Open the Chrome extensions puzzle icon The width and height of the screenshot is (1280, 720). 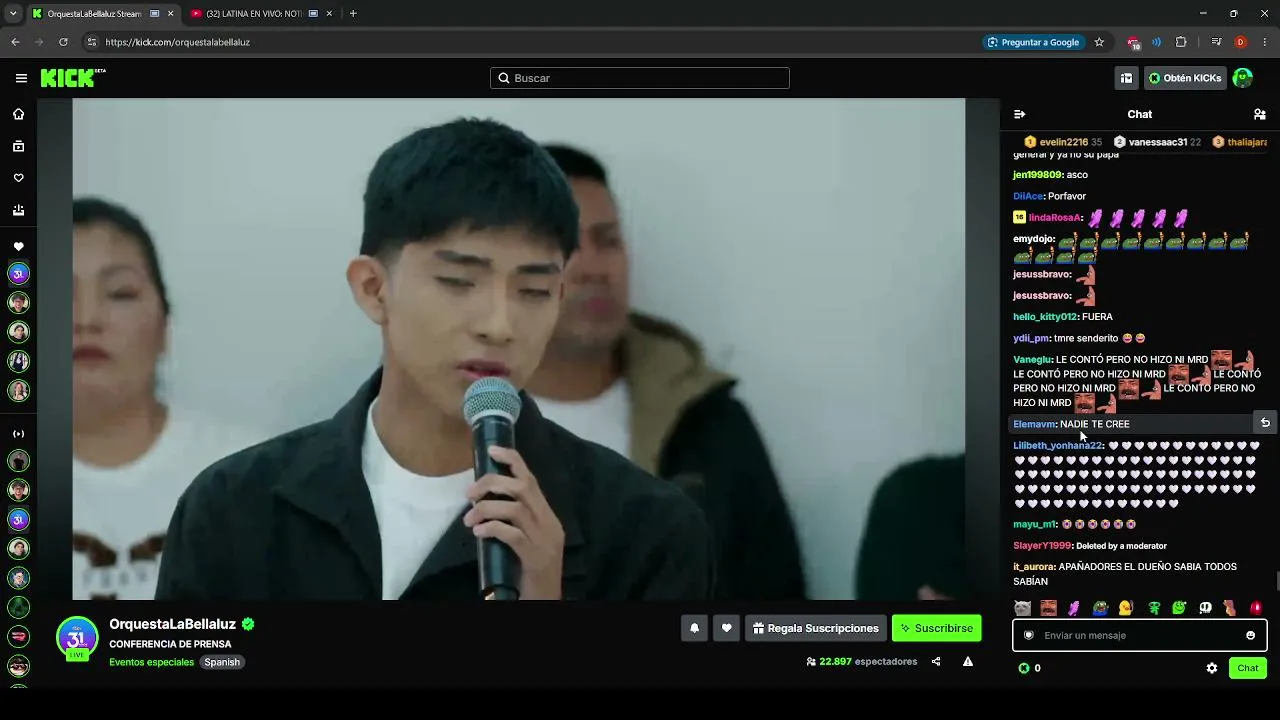pyautogui.click(x=1181, y=42)
